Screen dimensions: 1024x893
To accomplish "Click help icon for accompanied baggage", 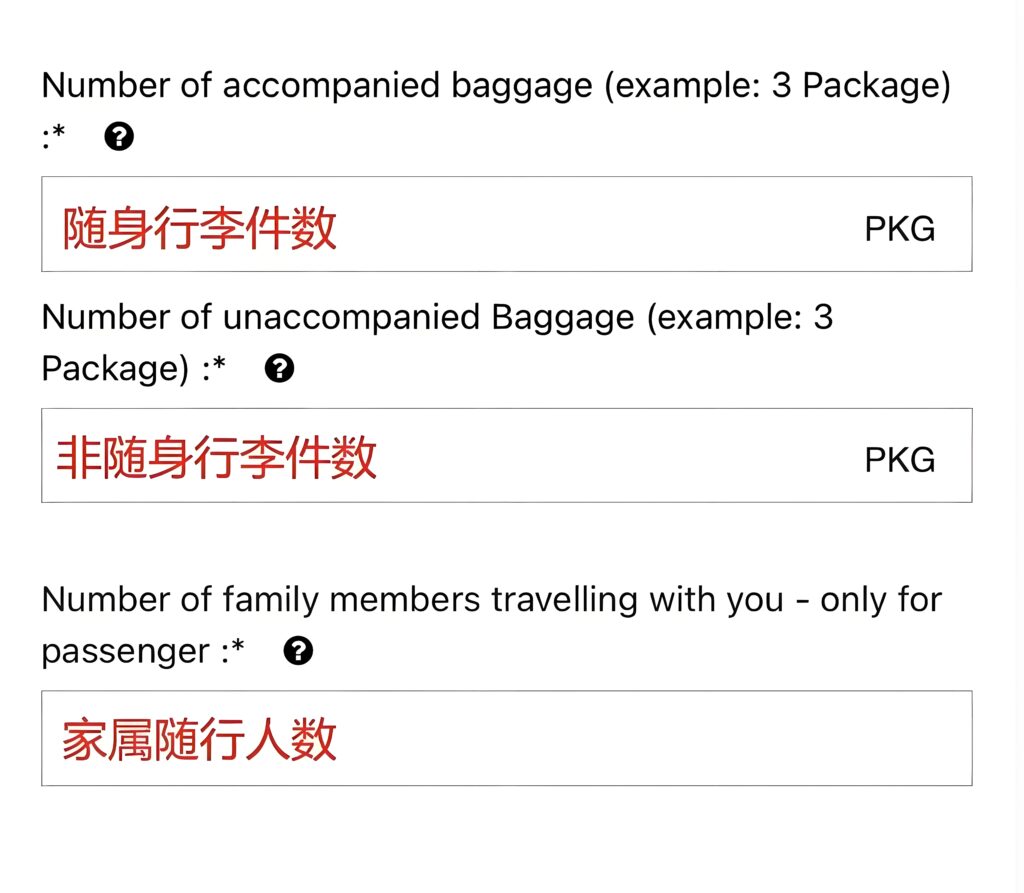I will [119, 137].
